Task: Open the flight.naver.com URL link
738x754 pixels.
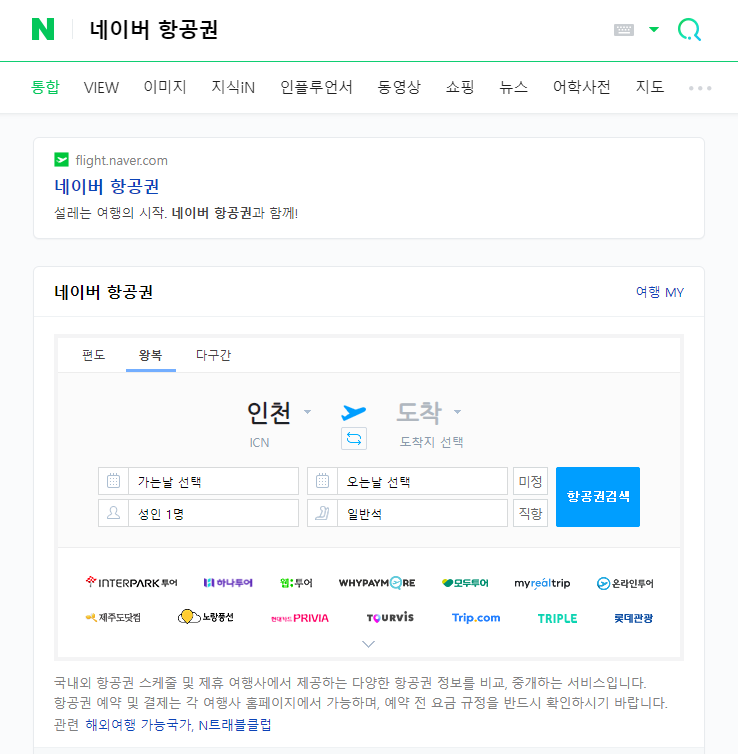Action: (x=122, y=160)
